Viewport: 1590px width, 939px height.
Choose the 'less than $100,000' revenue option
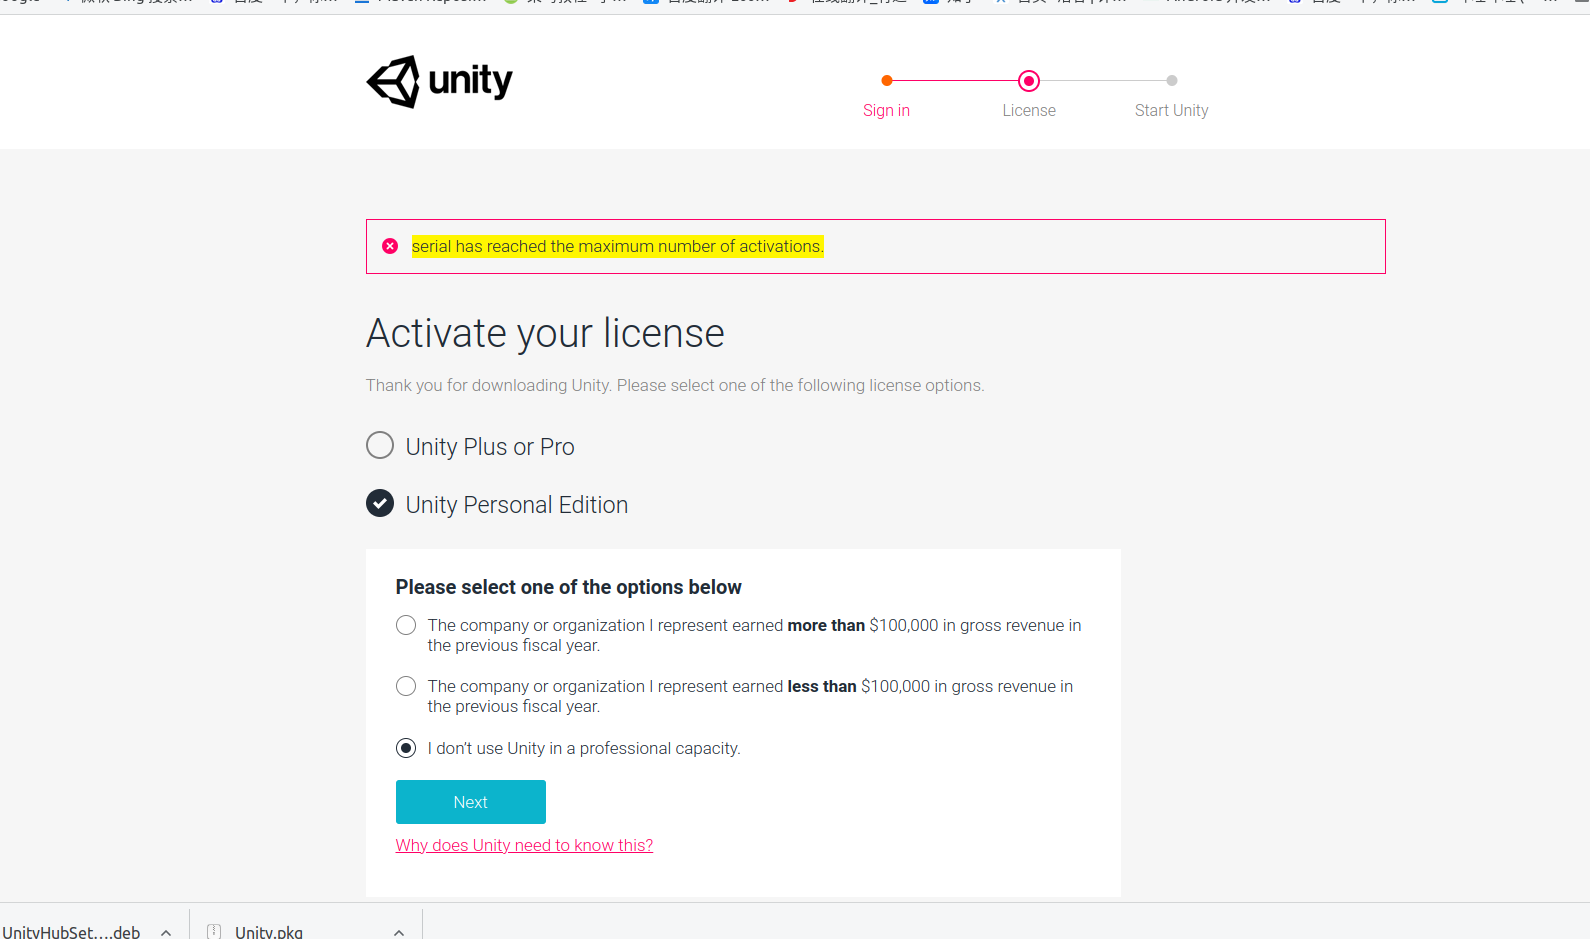[x=406, y=686]
